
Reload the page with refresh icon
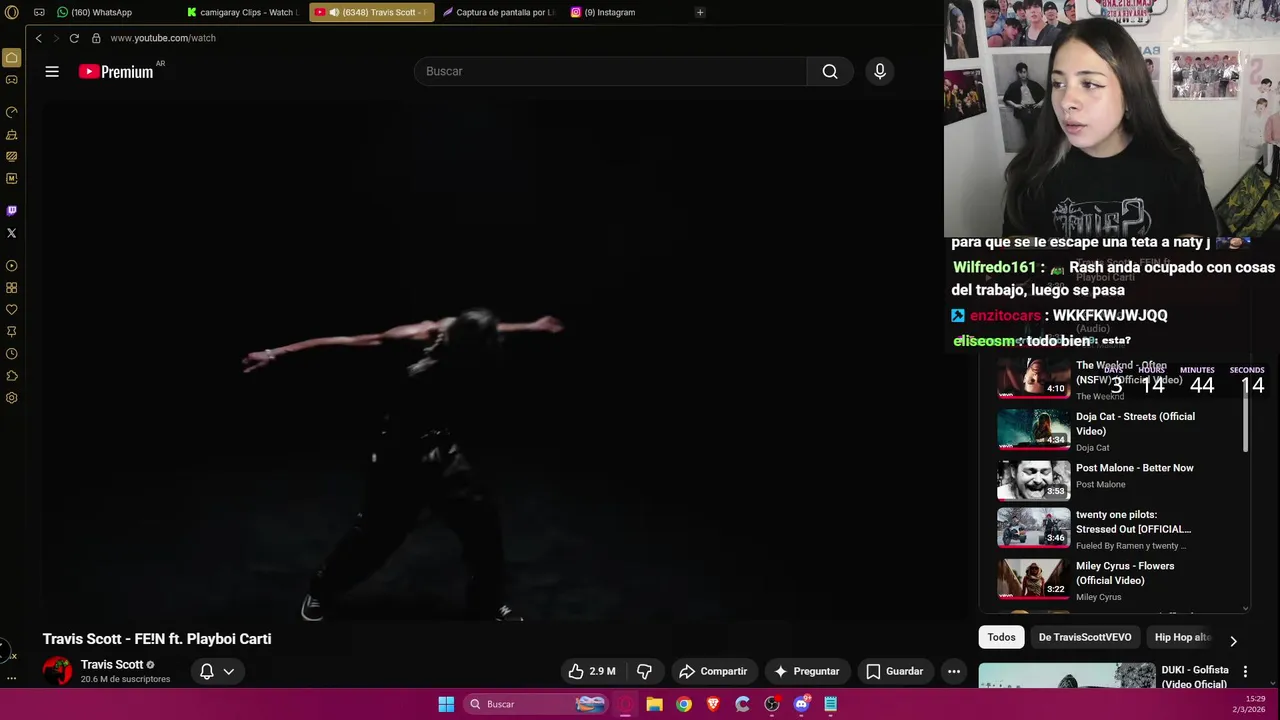click(x=74, y=38)
